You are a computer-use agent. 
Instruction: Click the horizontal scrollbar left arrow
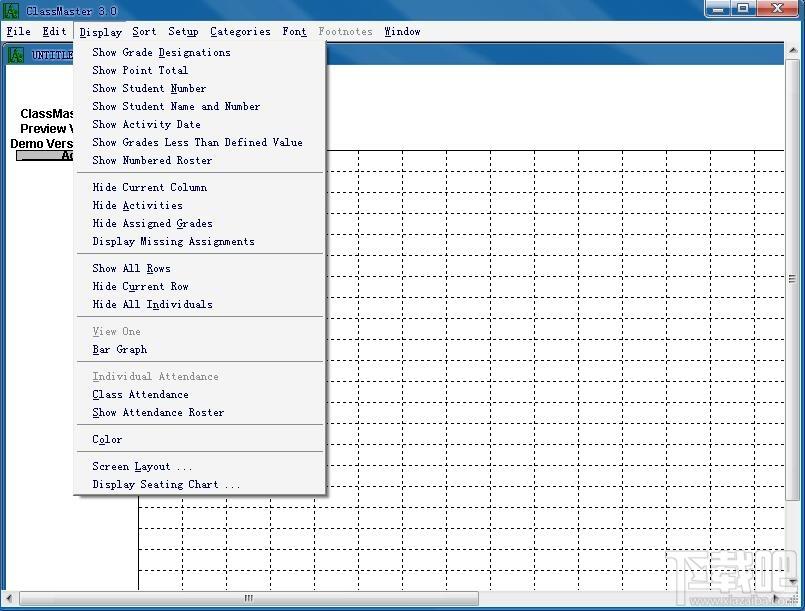click(x=9, y=598)
